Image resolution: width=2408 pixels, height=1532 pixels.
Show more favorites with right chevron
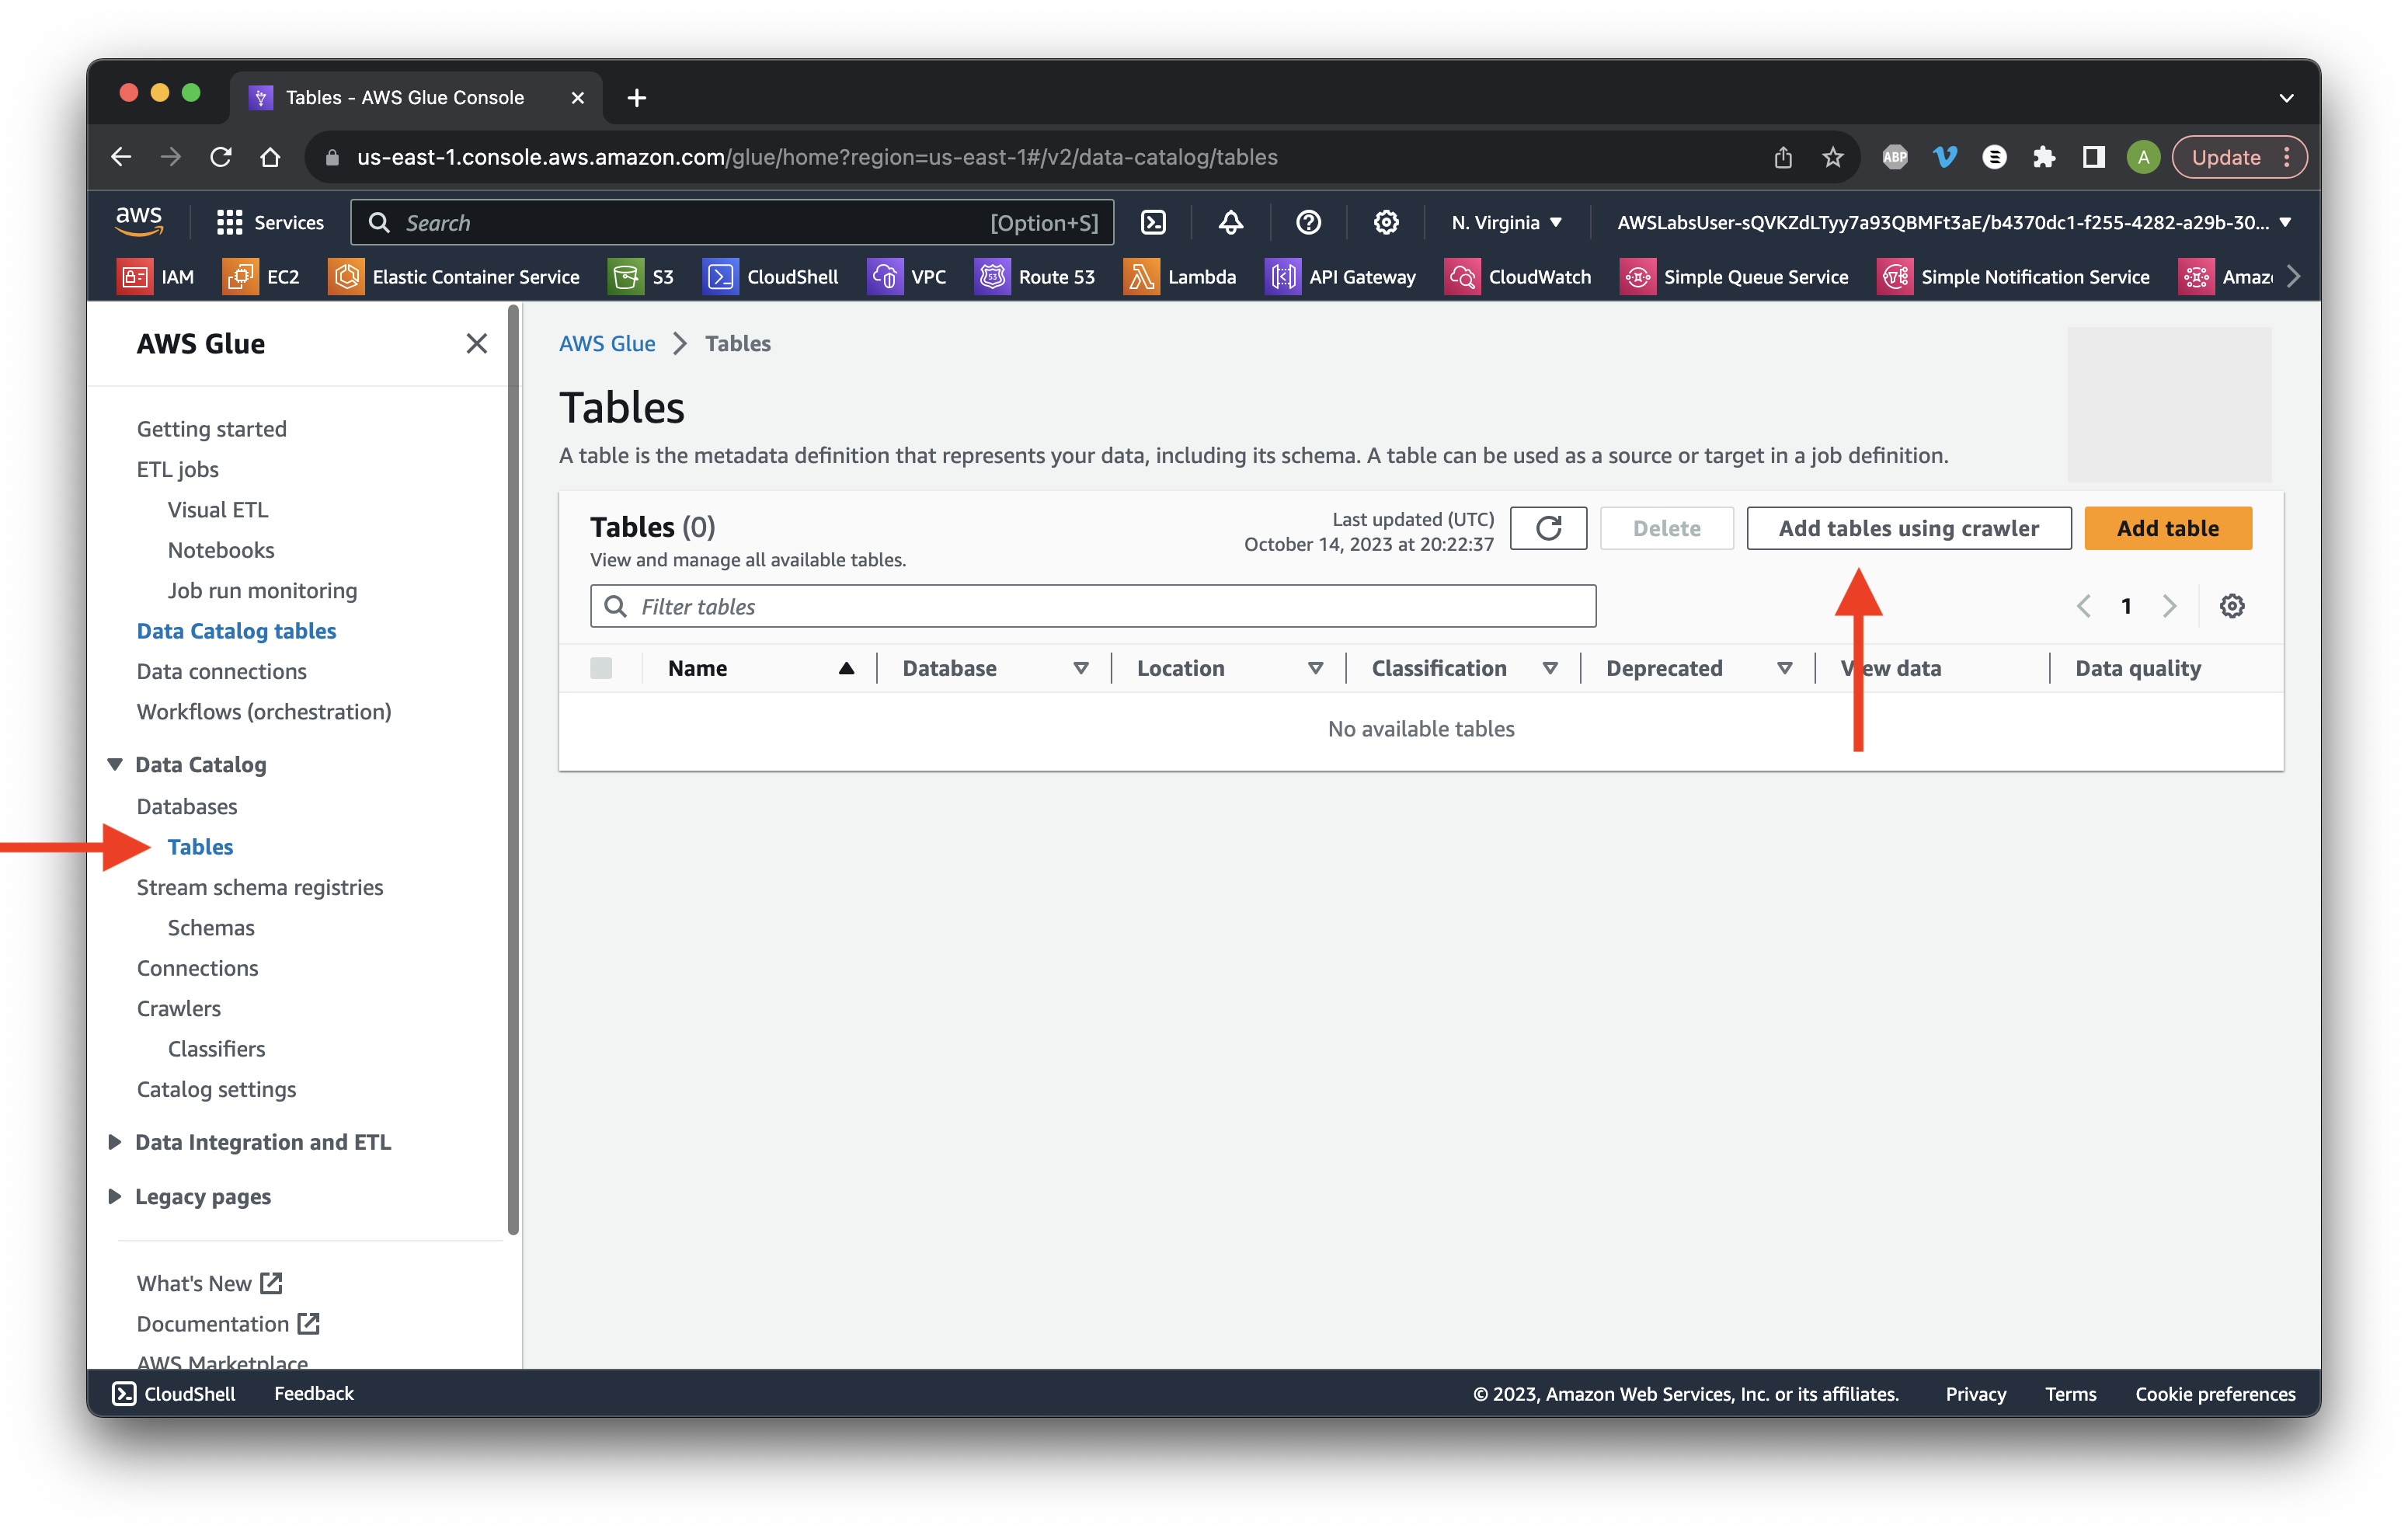(x=2293, y=277)
